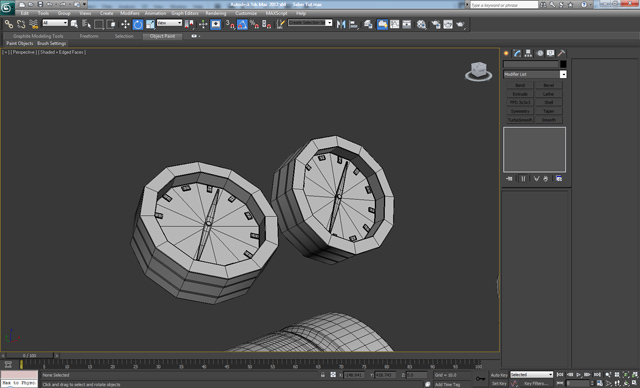
Task: Open the Brush Settings panel
Action: click(x=51, y=43)
